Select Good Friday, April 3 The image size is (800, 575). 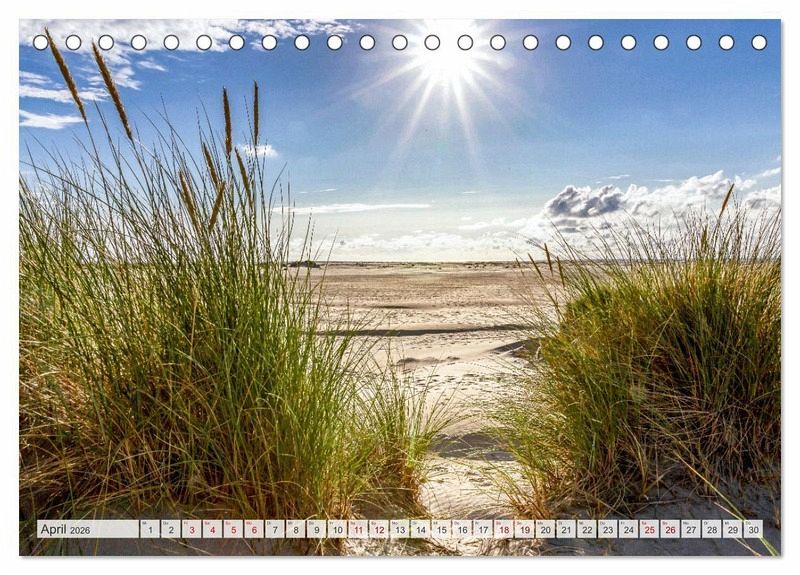(x=191, y=529)
